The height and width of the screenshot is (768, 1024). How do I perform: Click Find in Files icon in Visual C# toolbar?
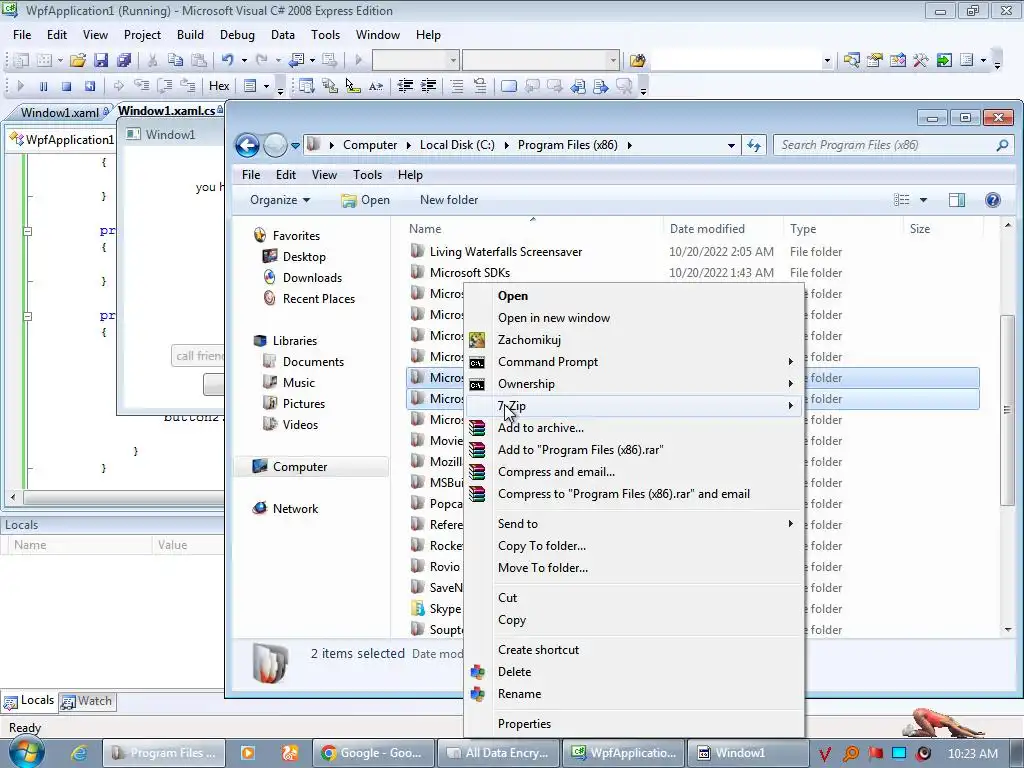(637, 60)
